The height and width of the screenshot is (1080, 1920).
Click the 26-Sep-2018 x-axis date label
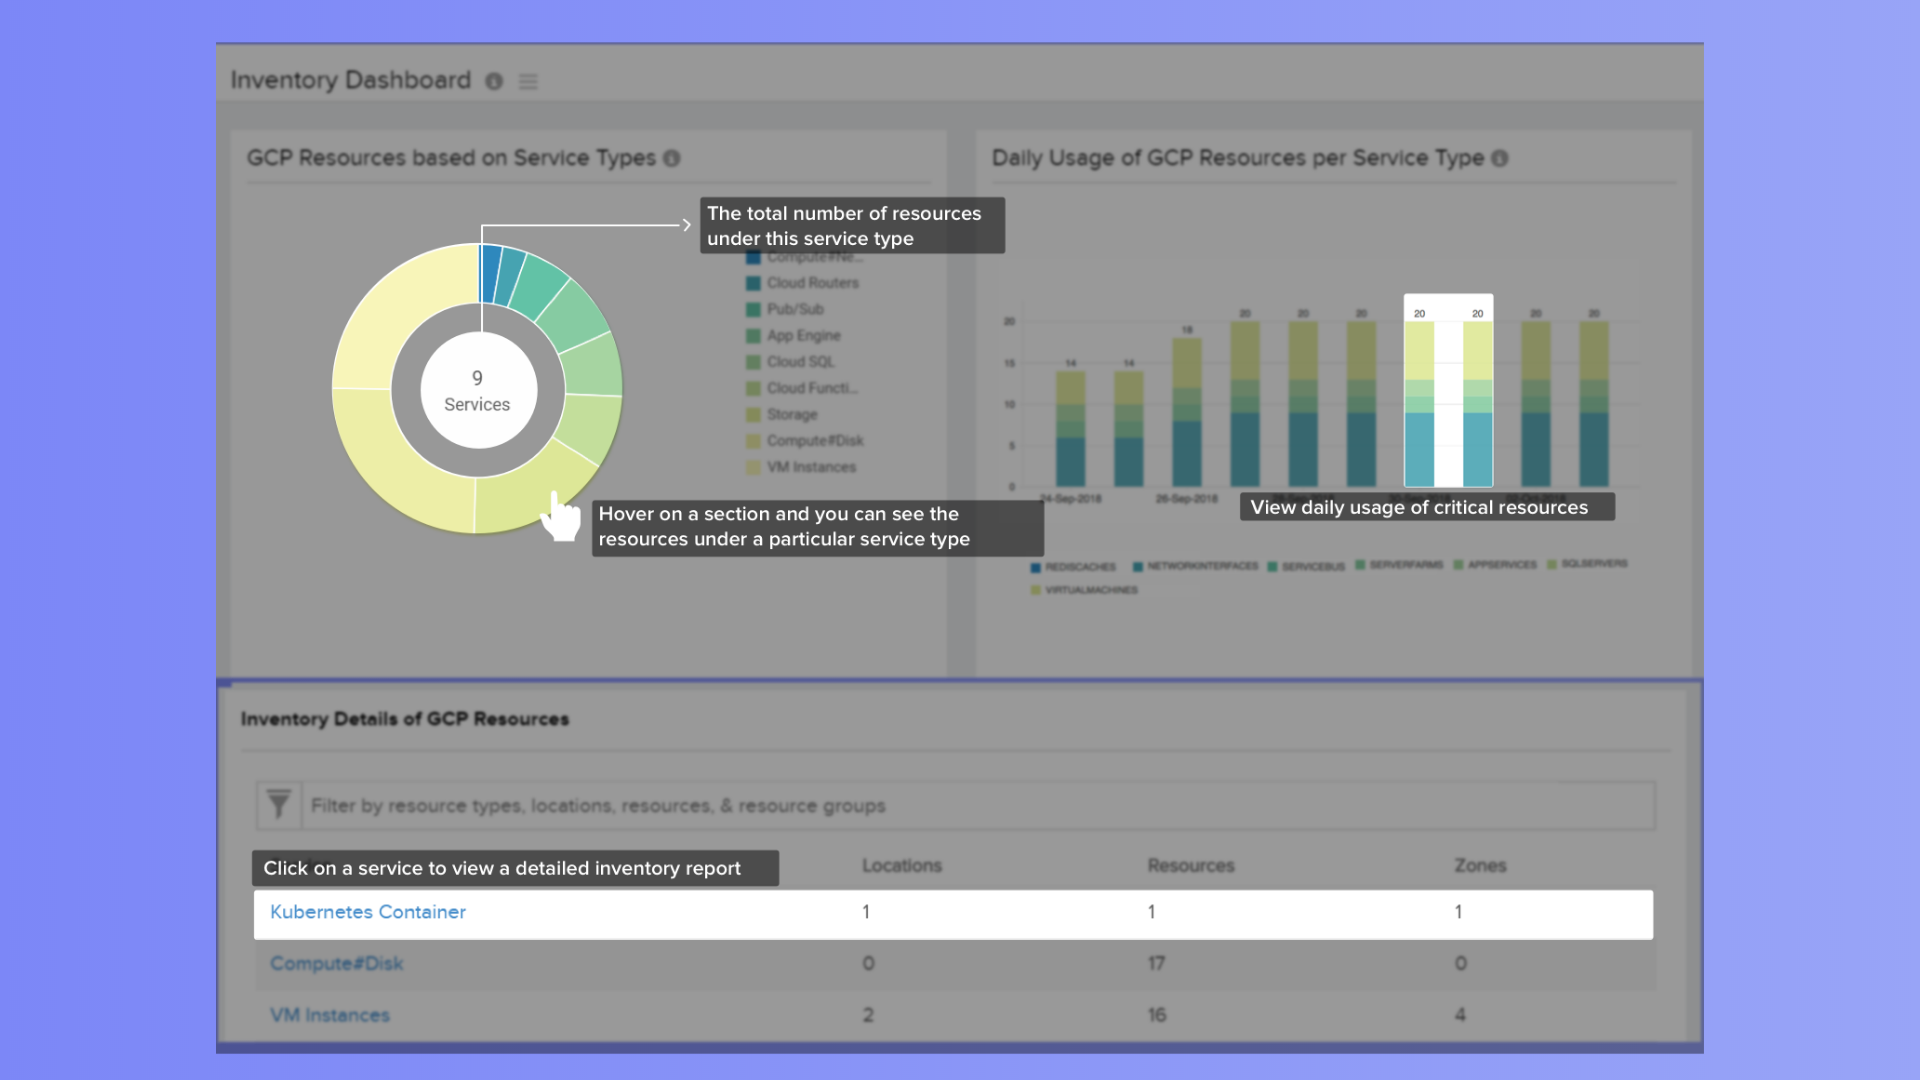pos(1187,499)
